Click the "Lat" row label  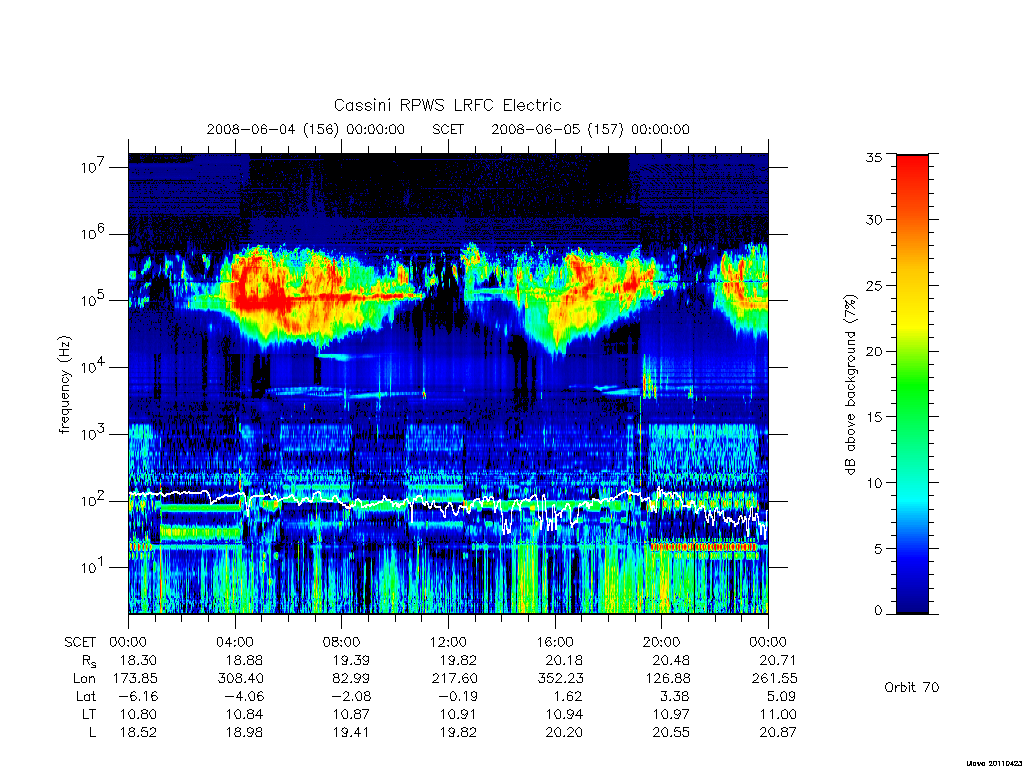pyautogui.click(x=86, y=696)
